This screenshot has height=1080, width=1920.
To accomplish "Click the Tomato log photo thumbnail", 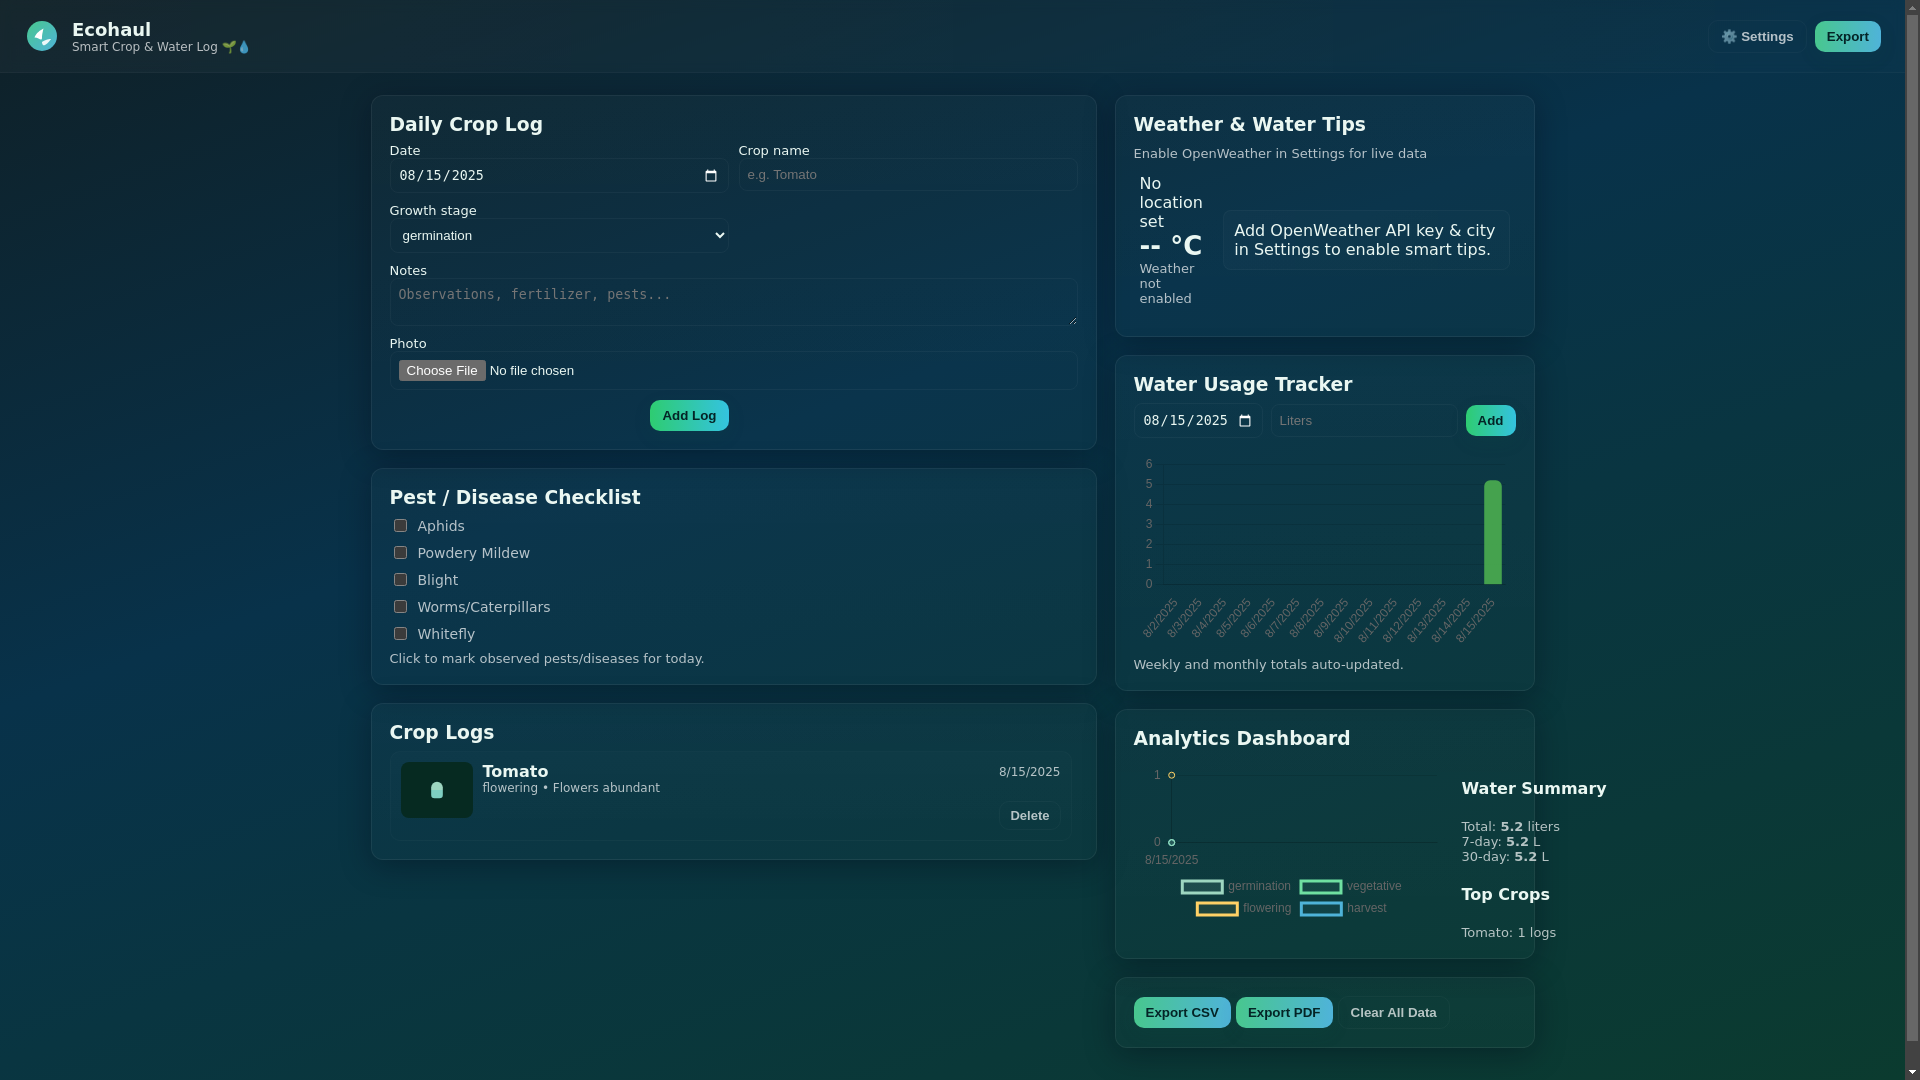I will 437,790.
